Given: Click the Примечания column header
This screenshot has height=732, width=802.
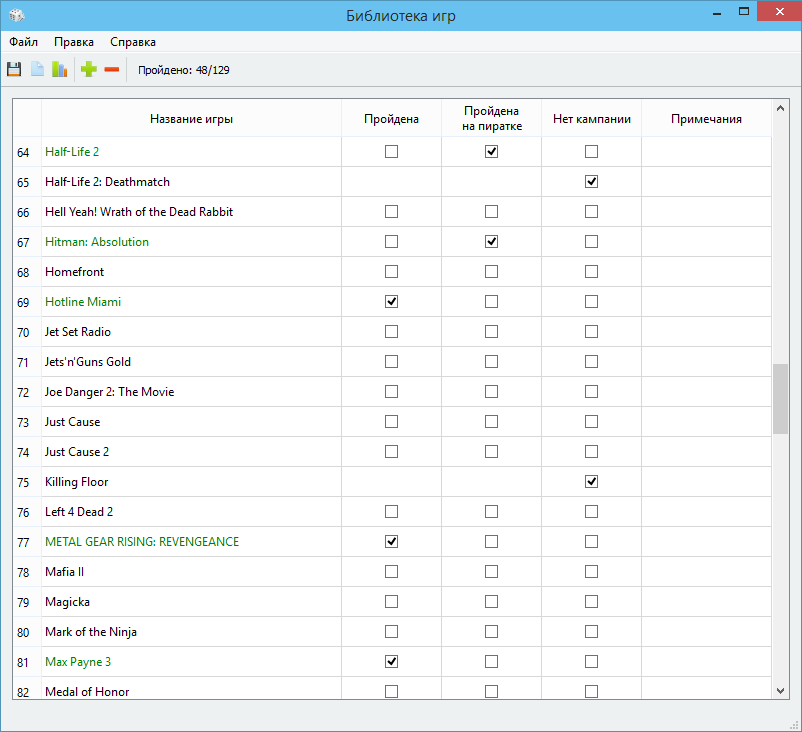Looking at the screenshot, I should [x=706, y=119].
